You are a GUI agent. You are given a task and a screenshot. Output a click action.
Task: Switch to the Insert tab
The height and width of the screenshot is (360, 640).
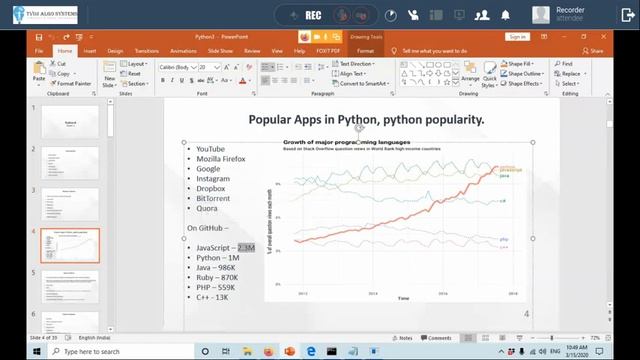(90, 51)
